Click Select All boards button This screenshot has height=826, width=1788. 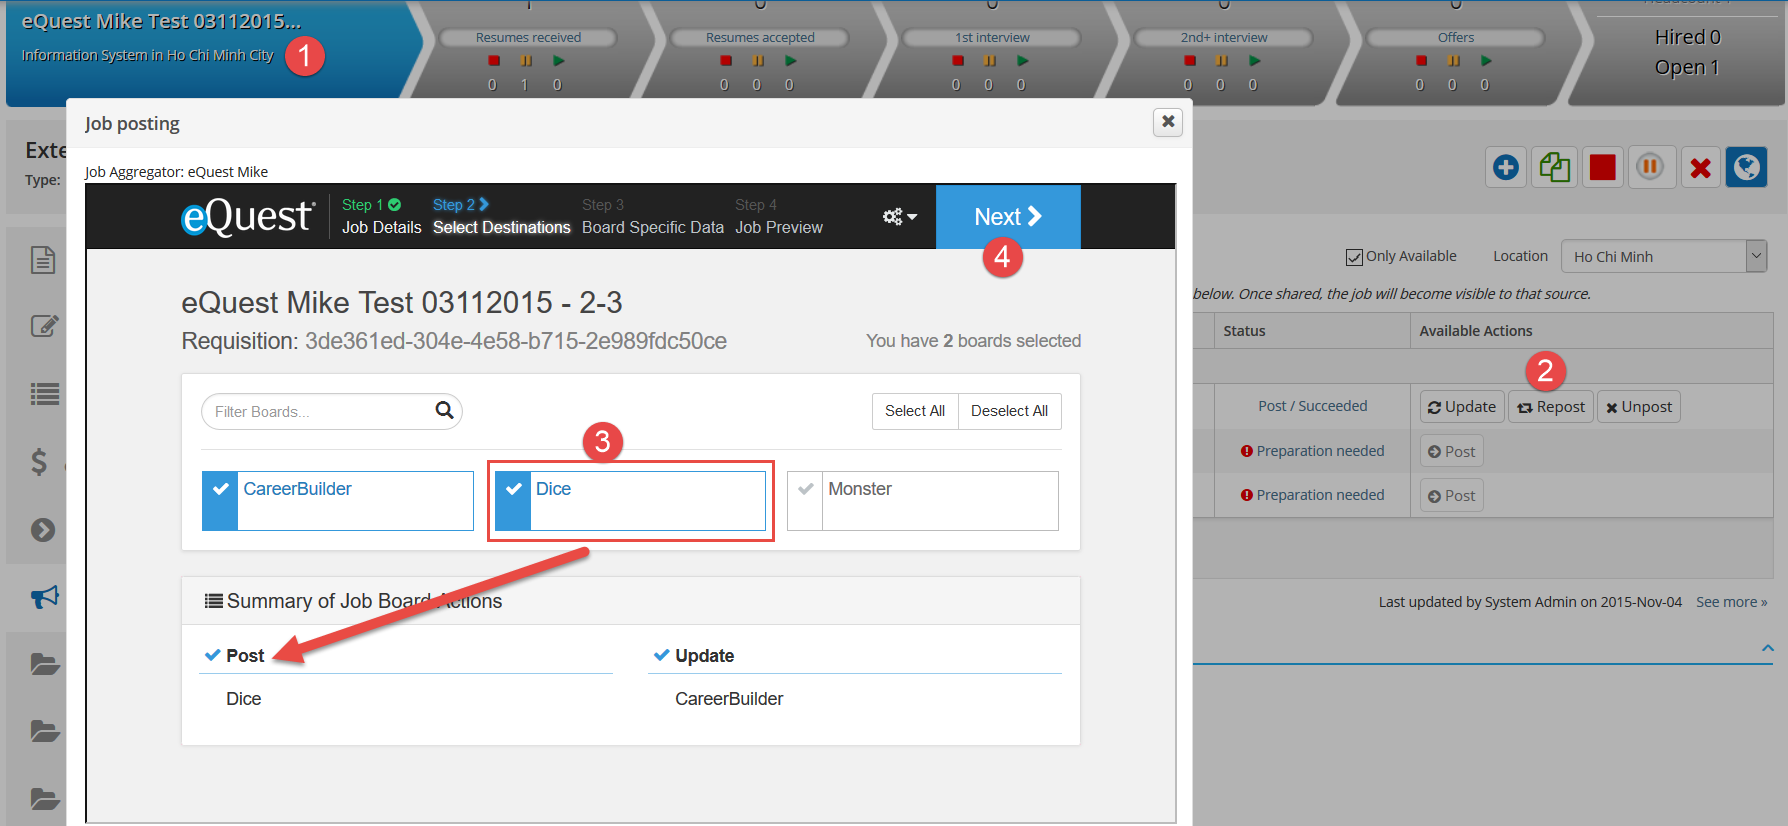coord(915,411)
